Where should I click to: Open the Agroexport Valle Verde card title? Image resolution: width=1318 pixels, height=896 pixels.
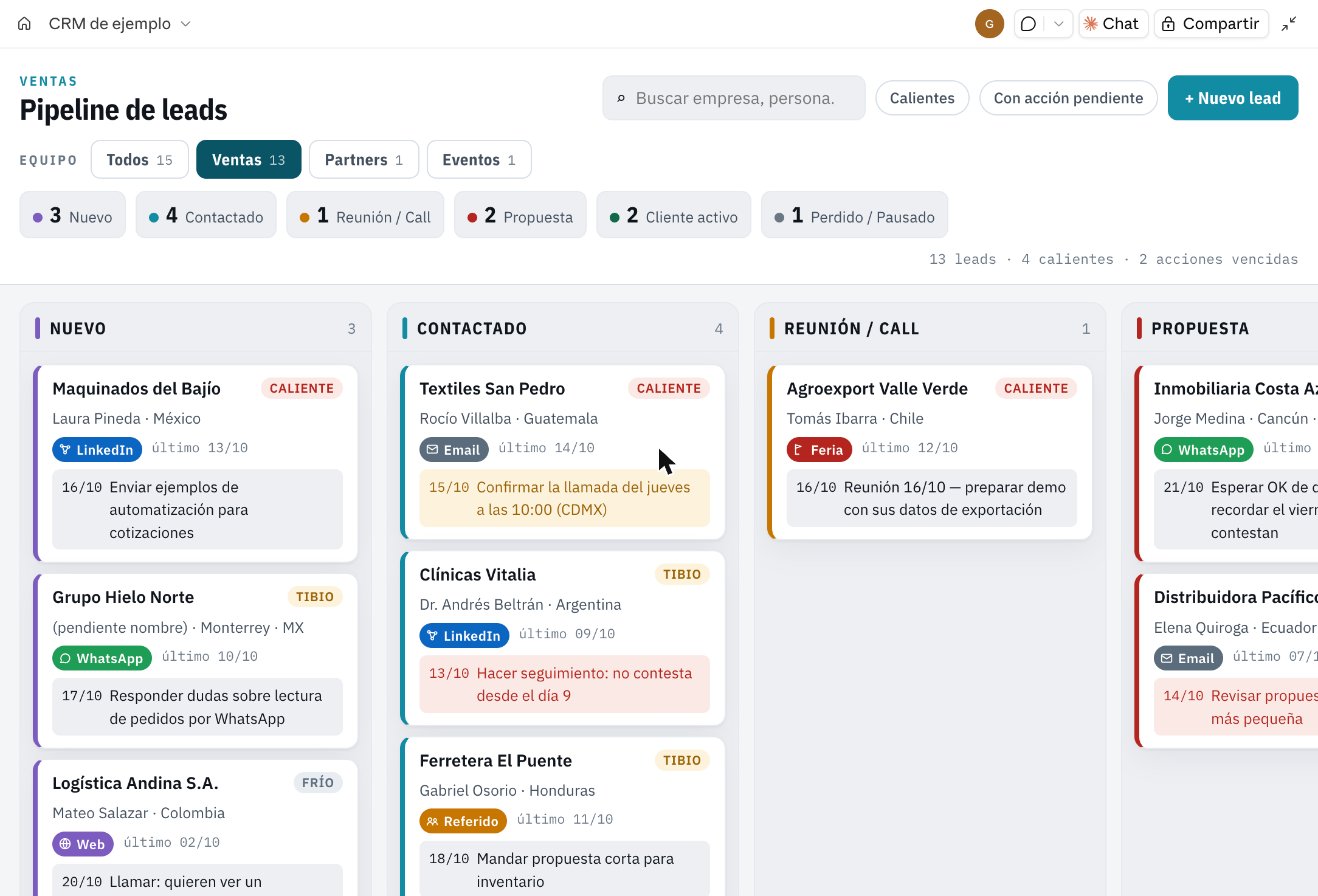[877, 388]
